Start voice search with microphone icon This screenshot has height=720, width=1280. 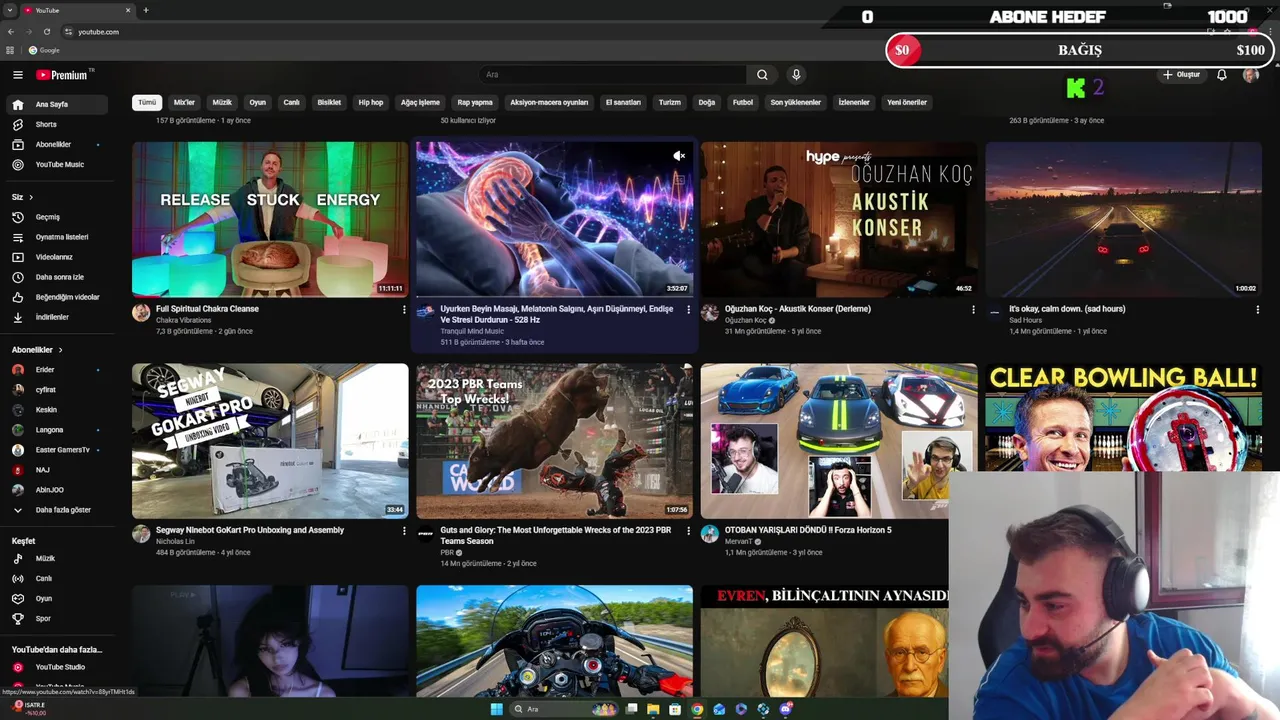[796, 75]
